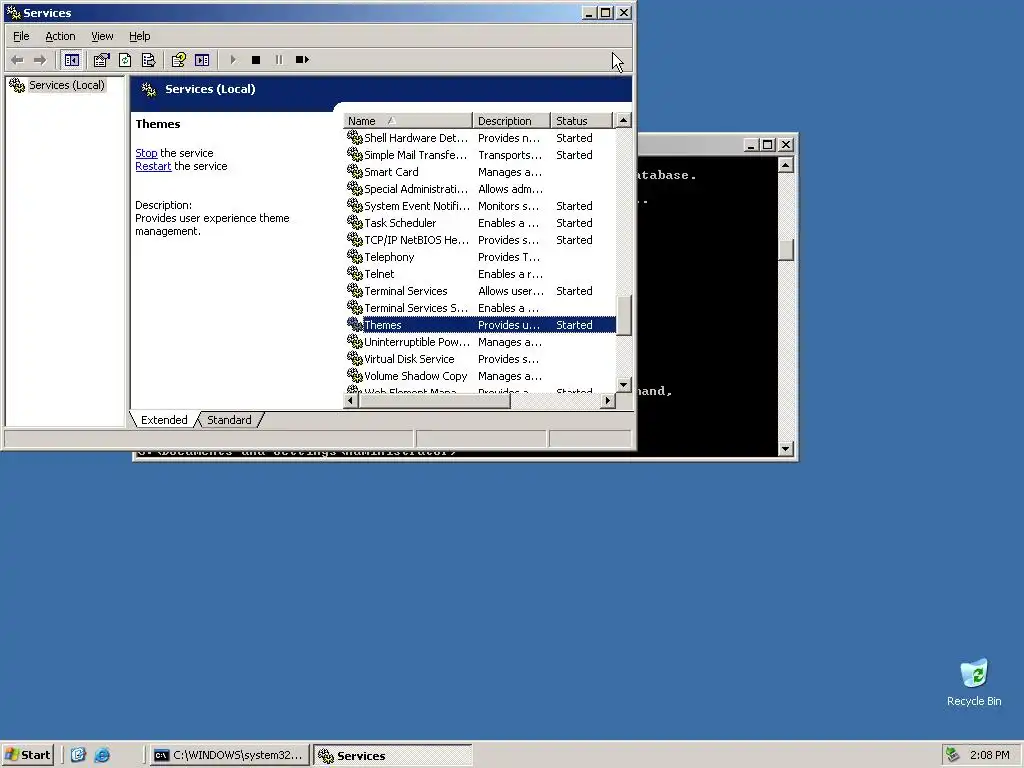
Task: Select Services (Local) tree node
Action: [x=66, y=85]
